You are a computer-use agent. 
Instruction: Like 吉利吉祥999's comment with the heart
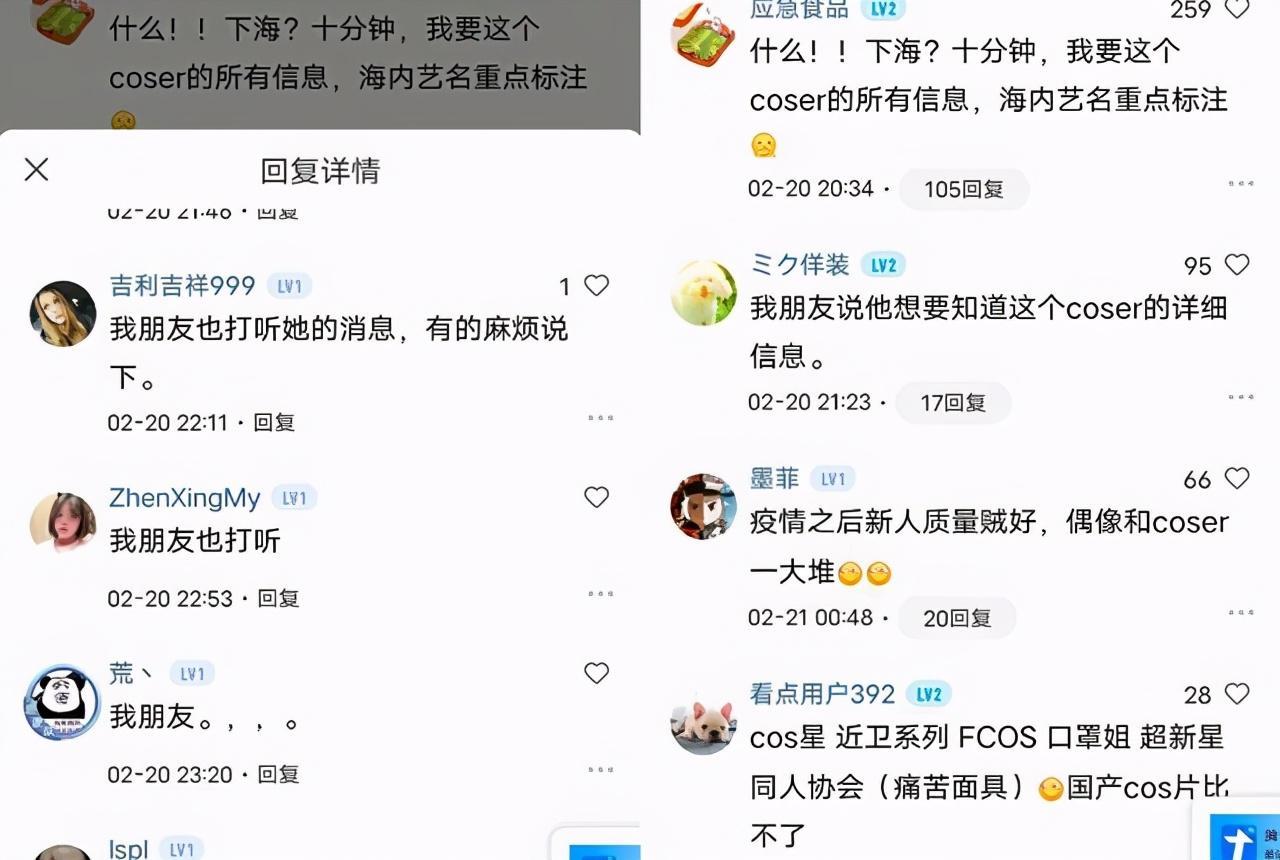pyautogui.click(x=596, y=286)
